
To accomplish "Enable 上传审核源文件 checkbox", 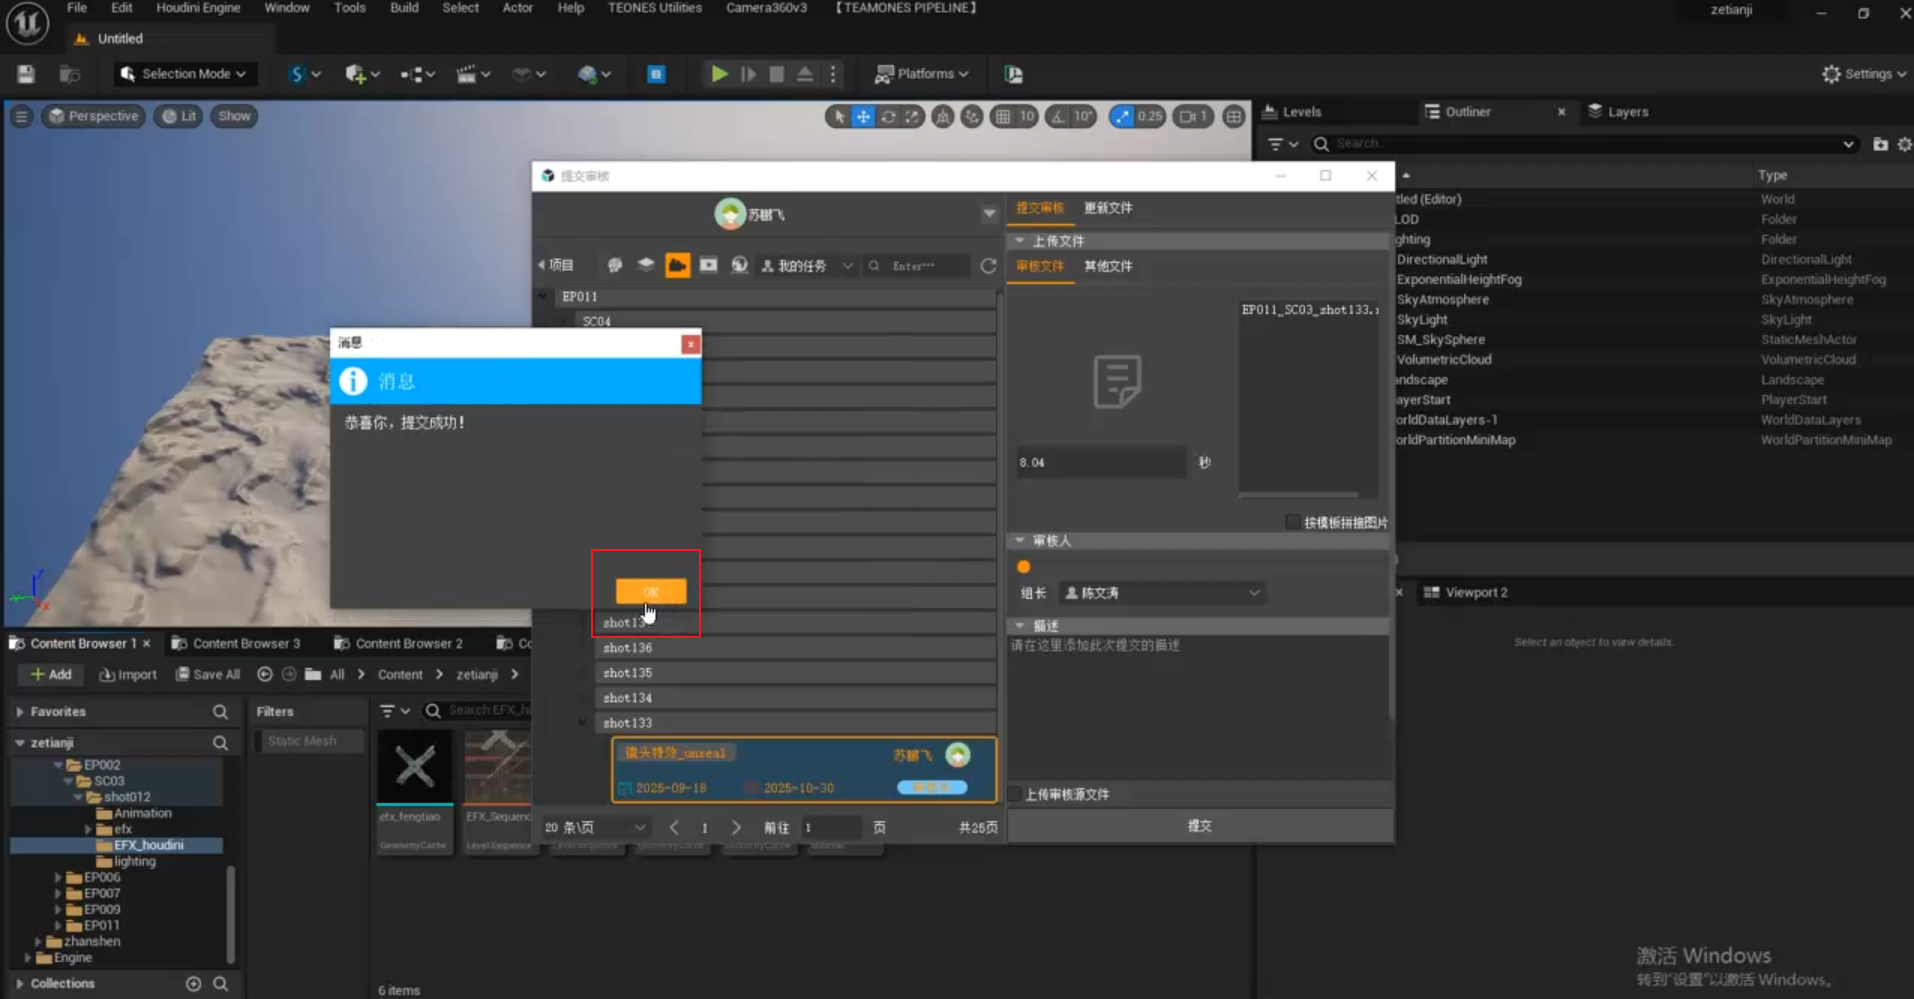I will [1016, 794].
